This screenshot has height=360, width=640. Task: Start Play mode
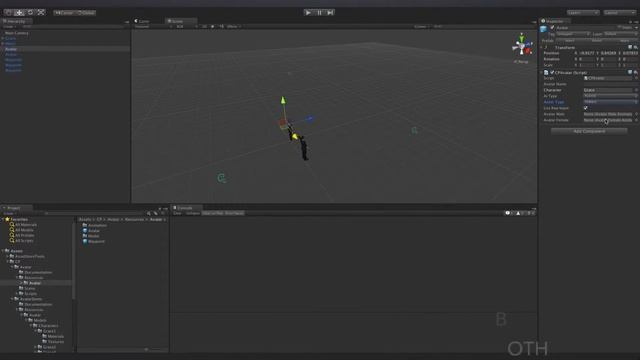pos(308,13)
